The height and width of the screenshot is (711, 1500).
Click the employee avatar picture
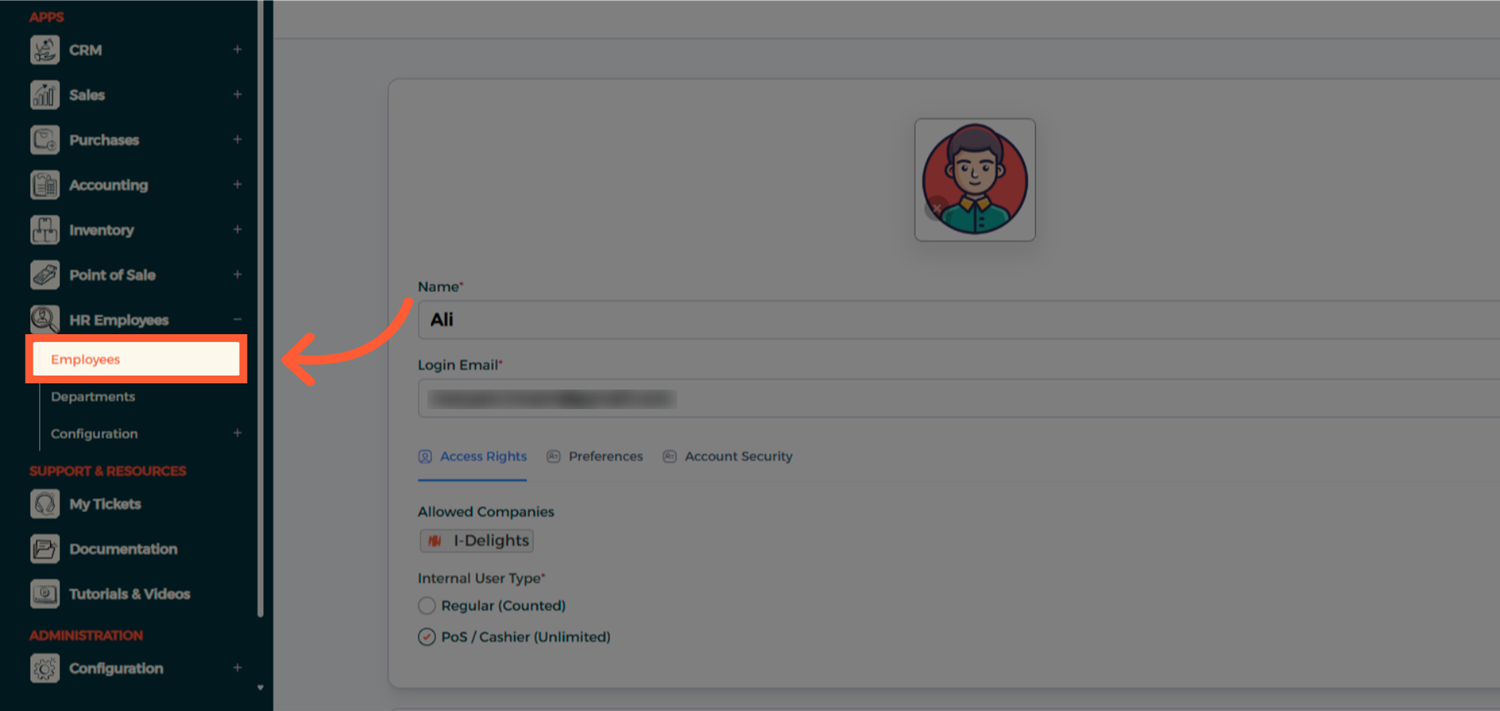pos(974,180)
